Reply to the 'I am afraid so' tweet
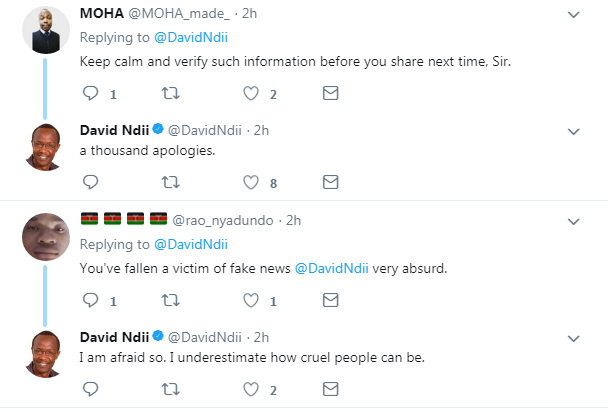The width and height of the screenshot is (608, 412). coord(91,389)
